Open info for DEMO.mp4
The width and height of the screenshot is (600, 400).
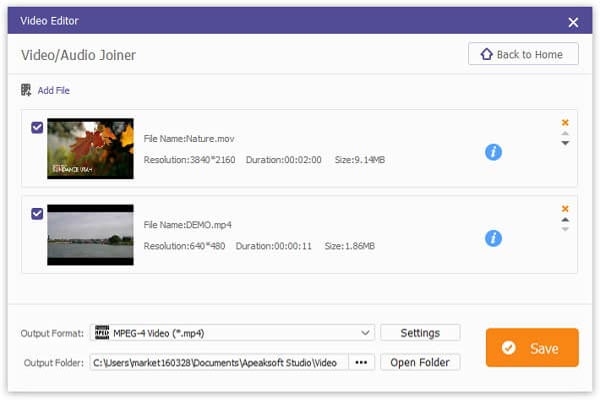(493, 238)
